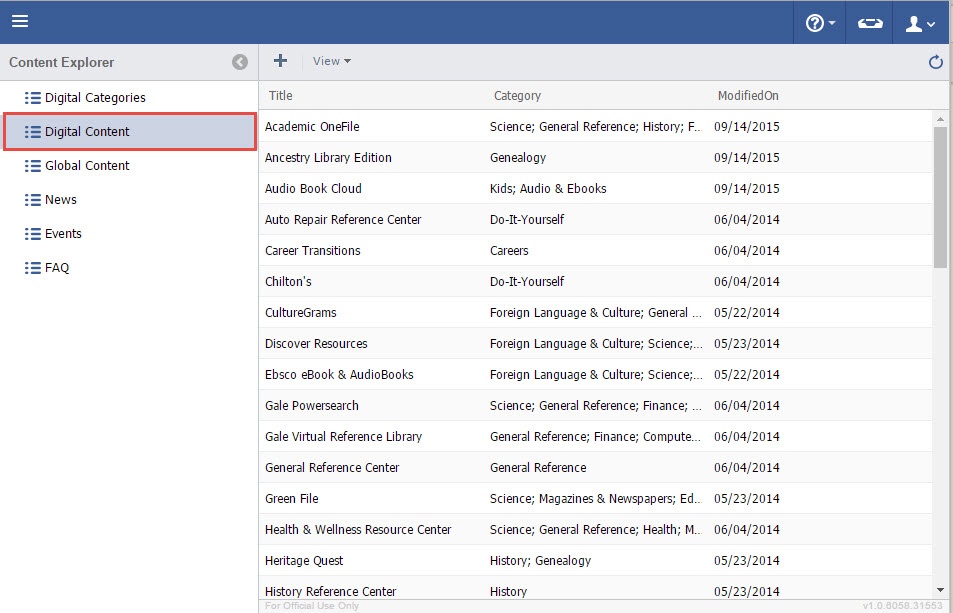Image resolution: width=953 pixels, height=613 pixels.
Task: Open the hamburger main menu
Action: pyautogui.click(x=20, y=22)
